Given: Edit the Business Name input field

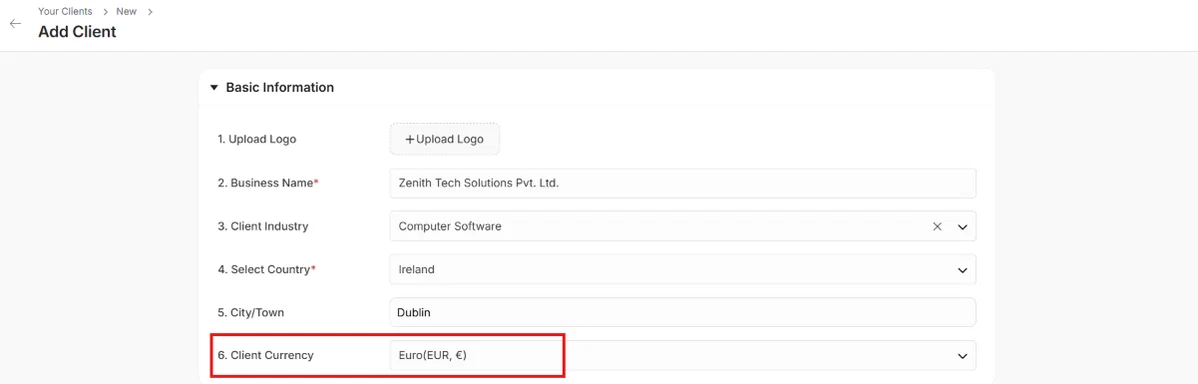Looking at the screenshot, I should [x=683, y=183].
